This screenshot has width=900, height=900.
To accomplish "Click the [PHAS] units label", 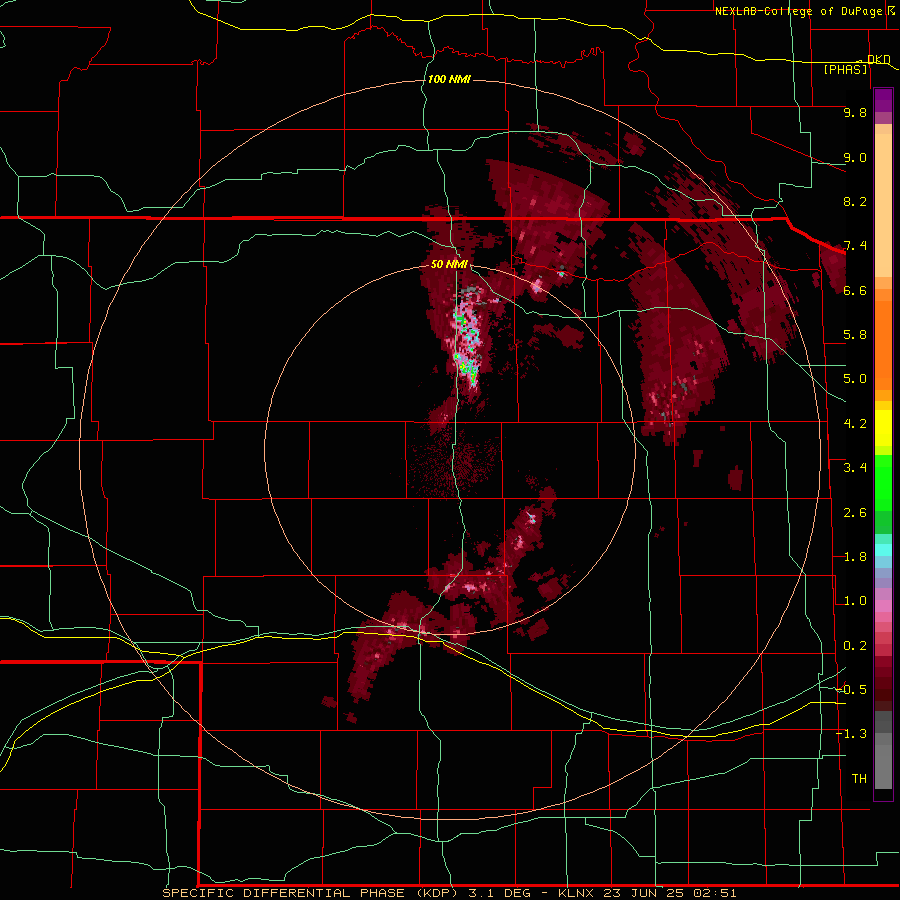I will click(845, 69).
